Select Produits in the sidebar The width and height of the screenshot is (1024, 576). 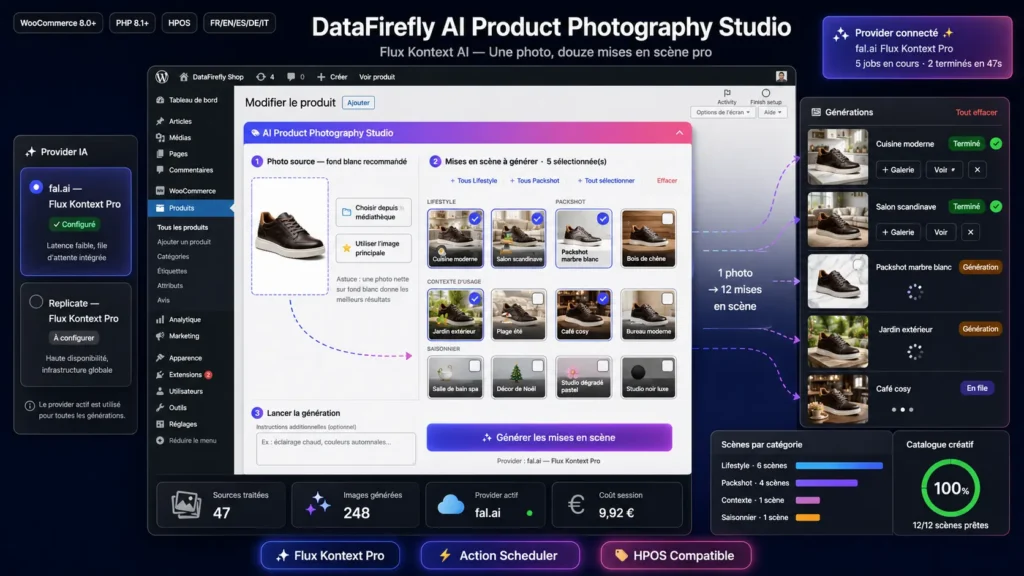tap(181, 208)
